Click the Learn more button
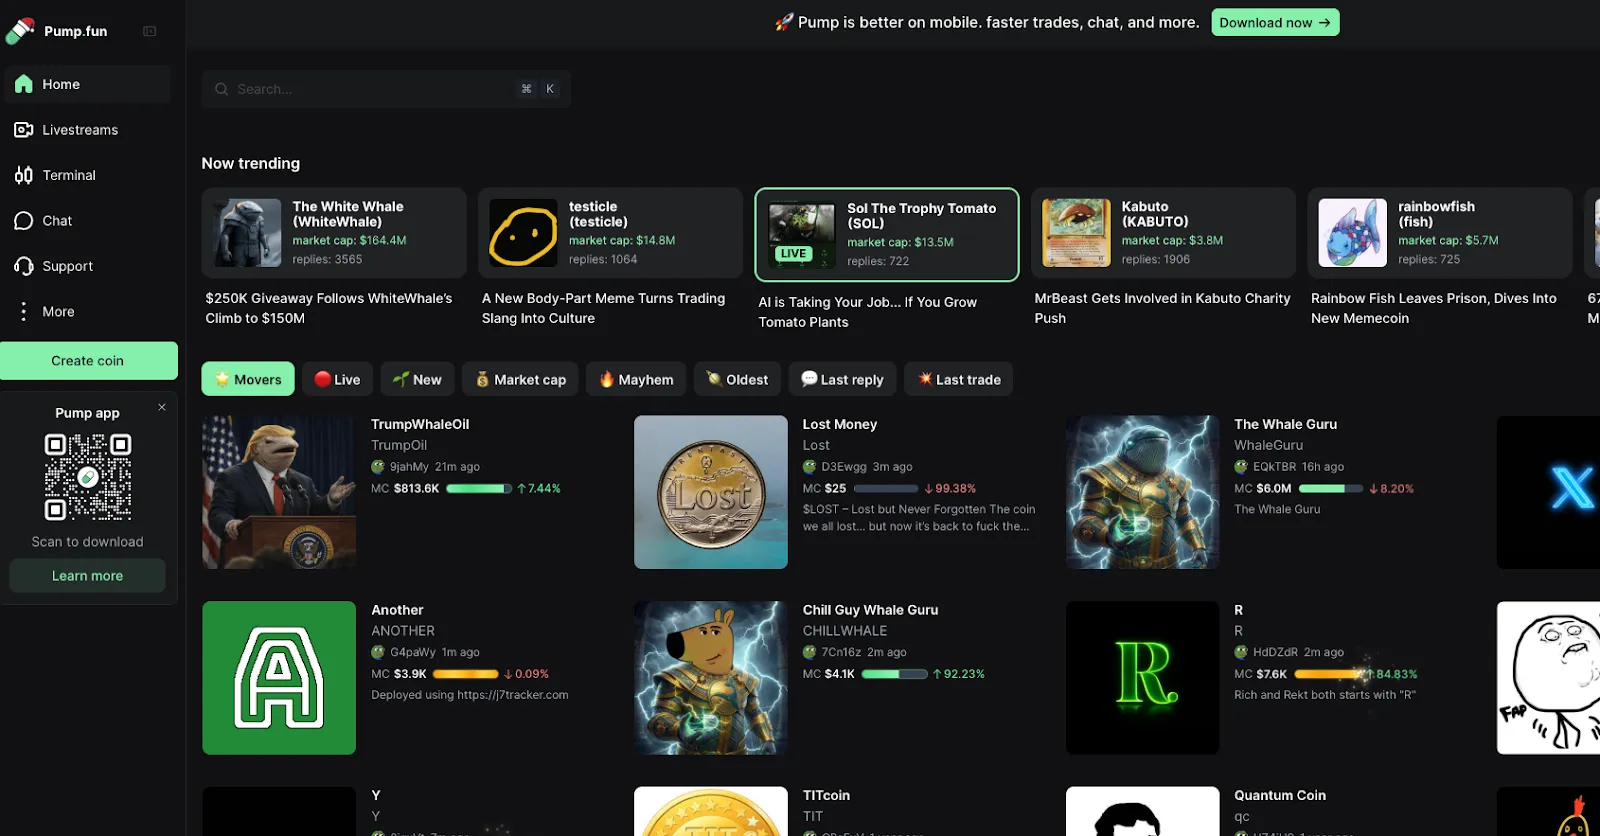The width and height of the screenshot is (1600, 836). (88, 576)
